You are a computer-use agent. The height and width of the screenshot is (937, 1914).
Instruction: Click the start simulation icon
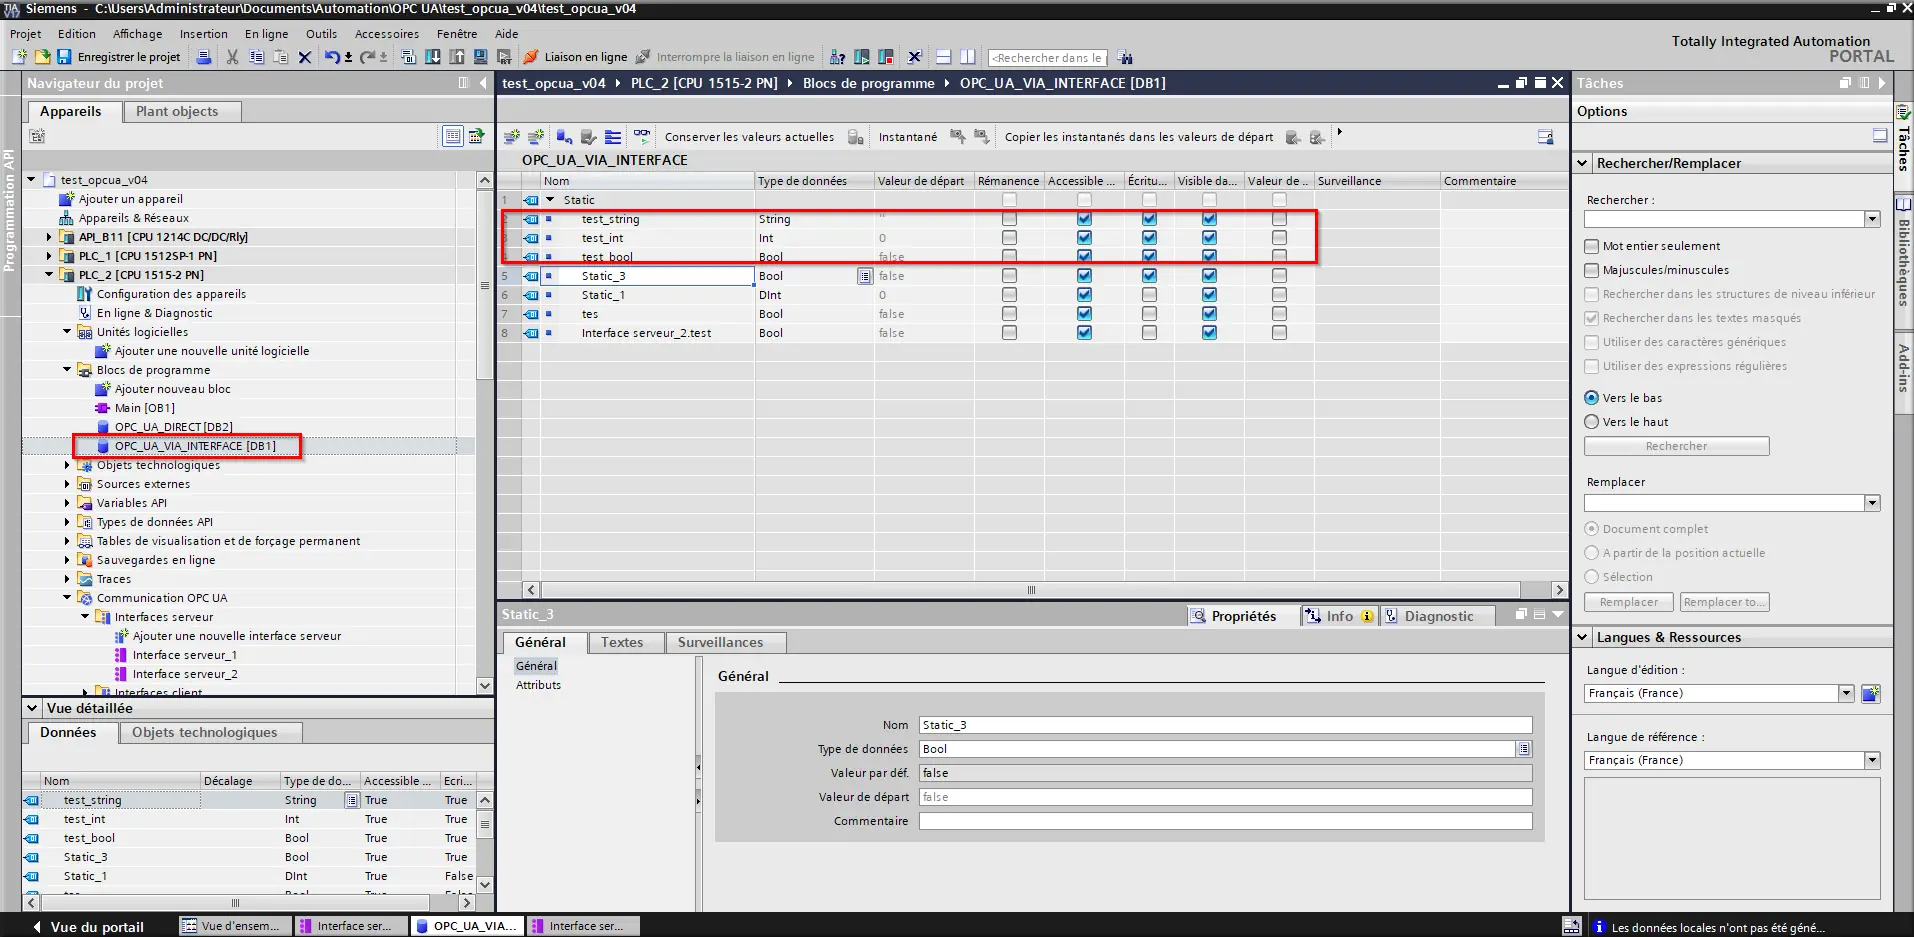pos(480,57)
